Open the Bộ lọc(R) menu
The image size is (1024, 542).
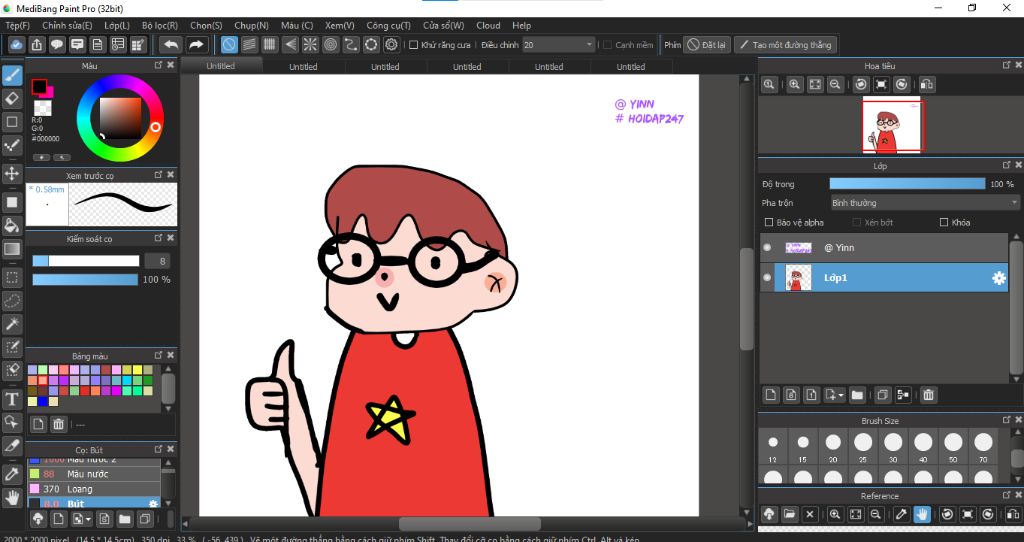tap(160, 25)
